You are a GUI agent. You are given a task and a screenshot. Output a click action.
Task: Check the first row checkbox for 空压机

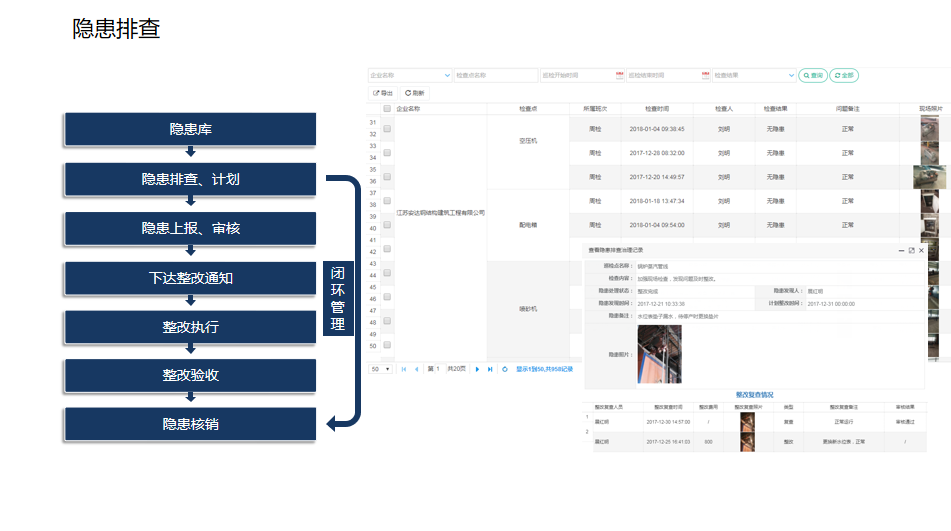[x=387, y=129]
